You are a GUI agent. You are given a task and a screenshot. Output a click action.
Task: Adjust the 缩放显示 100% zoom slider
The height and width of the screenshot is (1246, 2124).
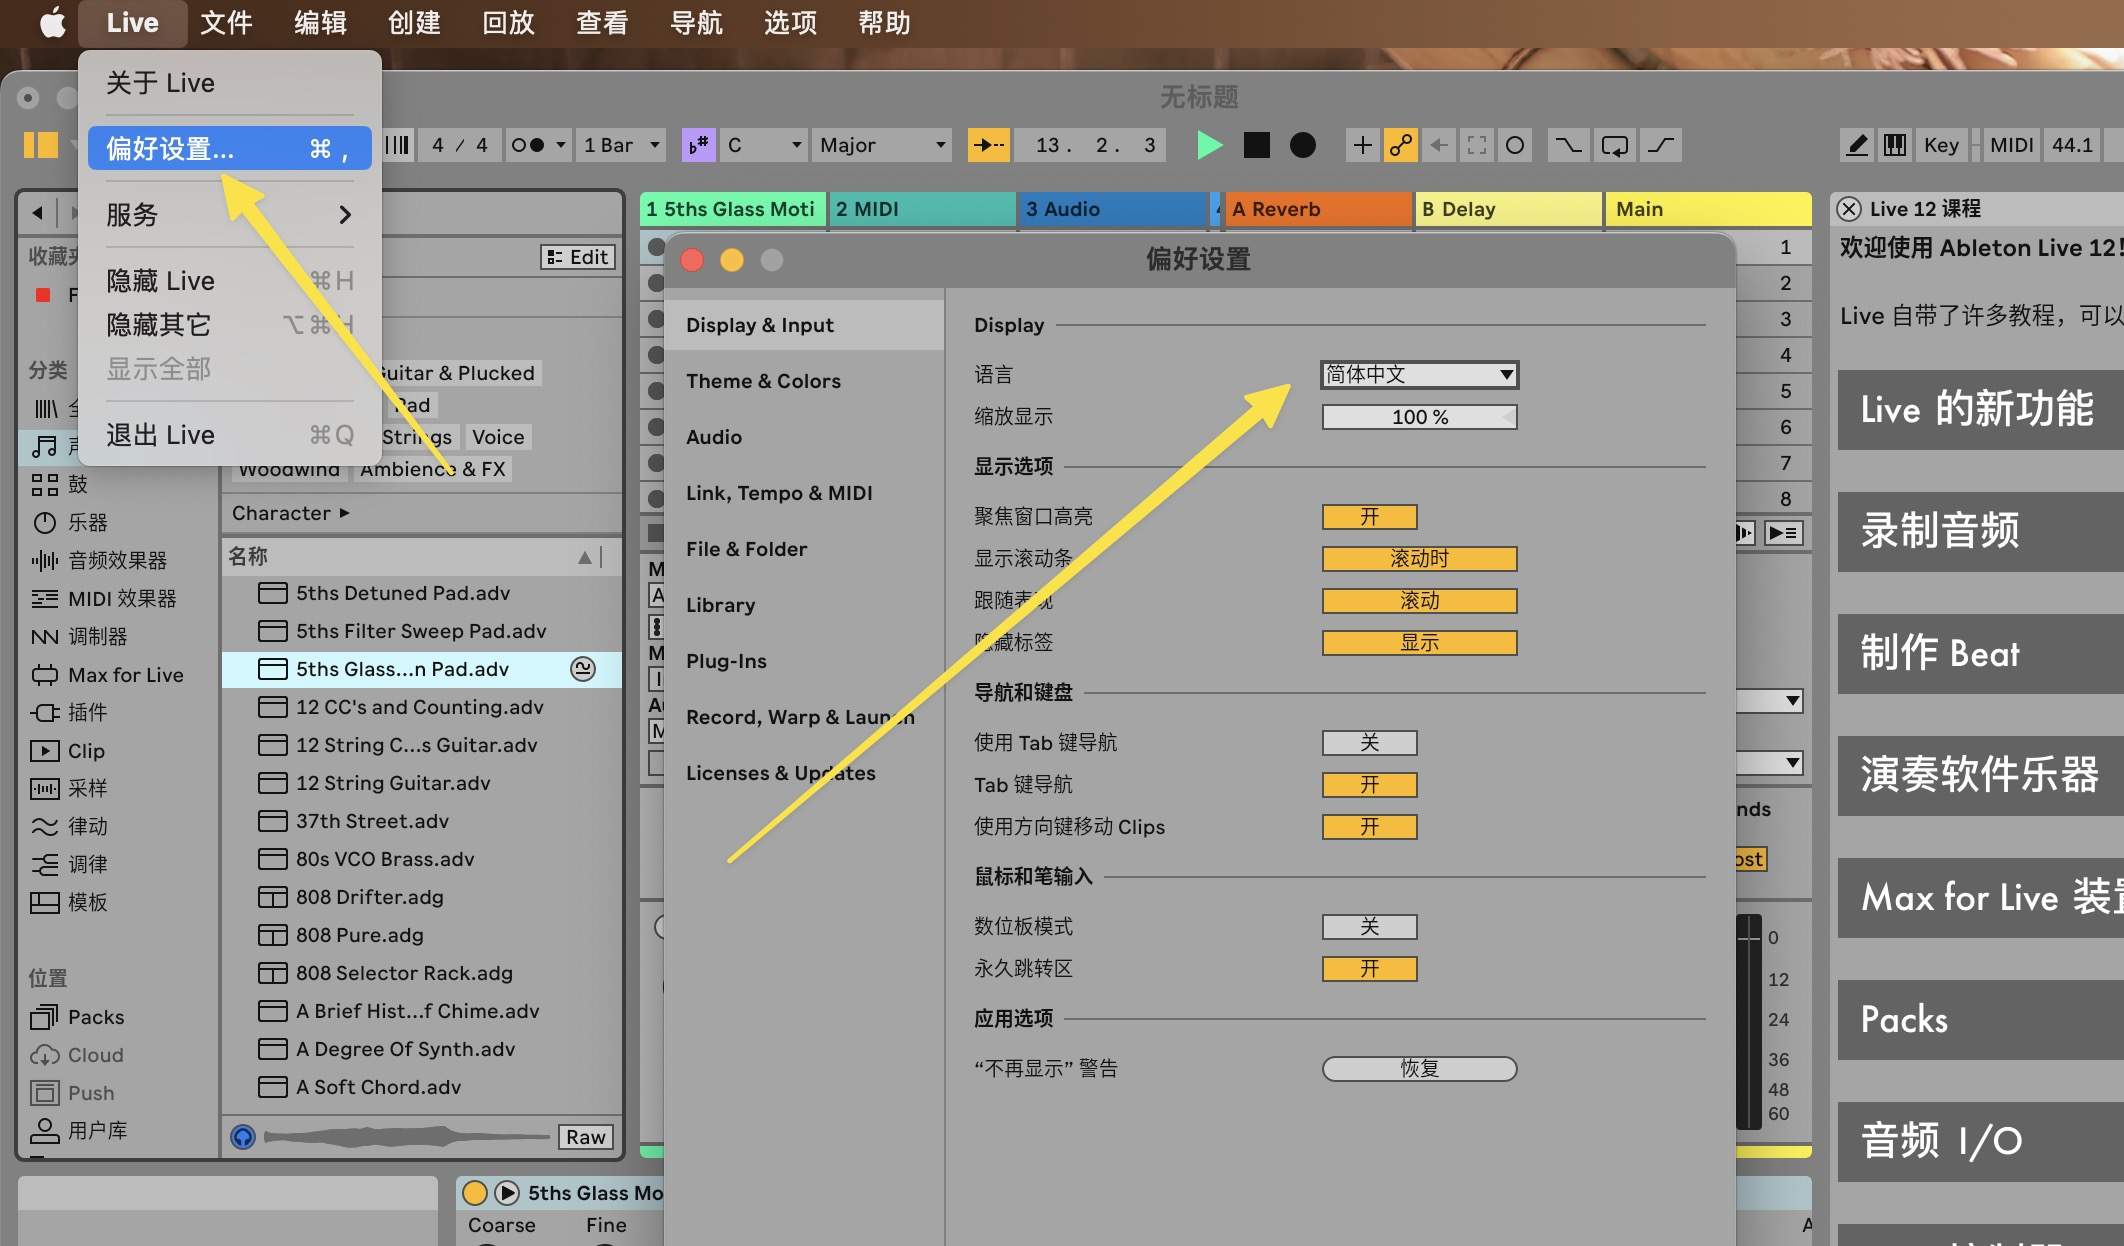[x=1418, y=417]
